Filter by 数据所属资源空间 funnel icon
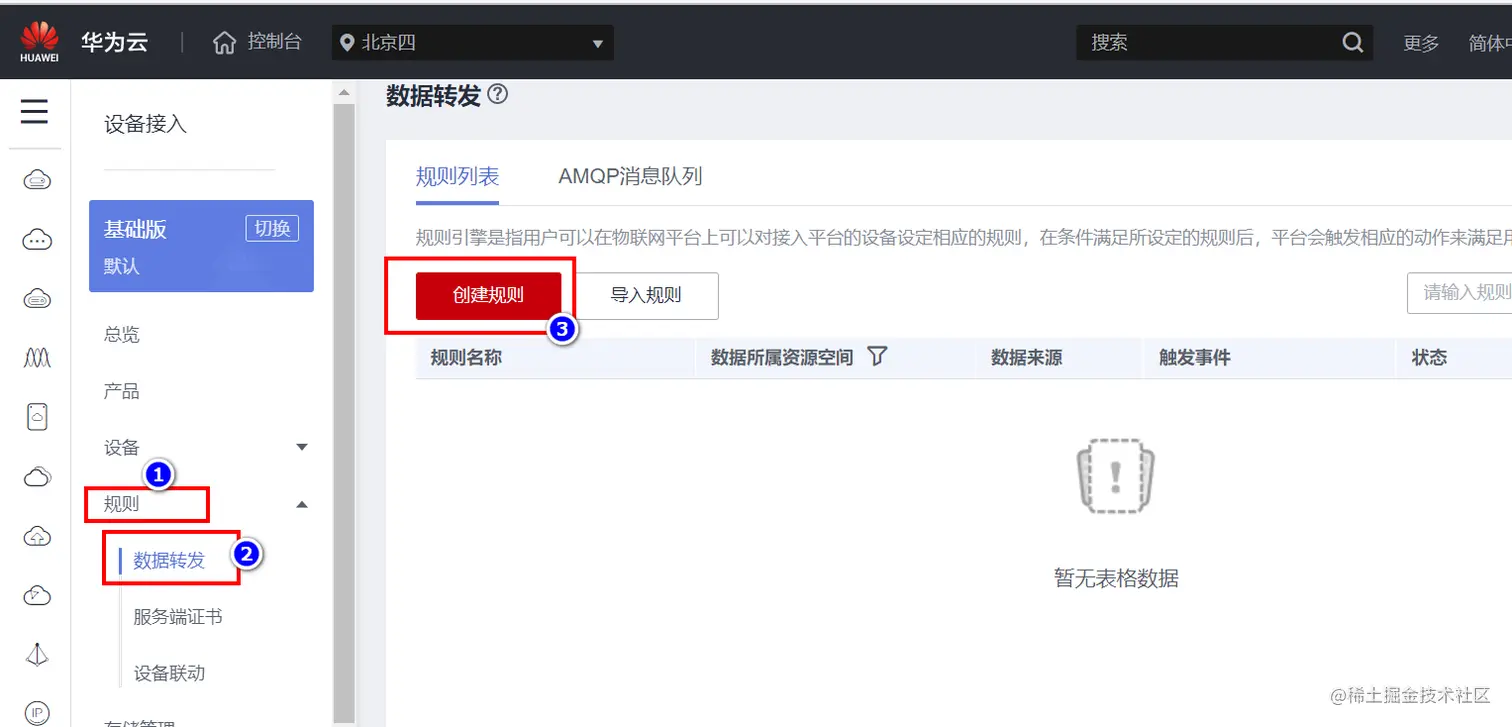 877,357
